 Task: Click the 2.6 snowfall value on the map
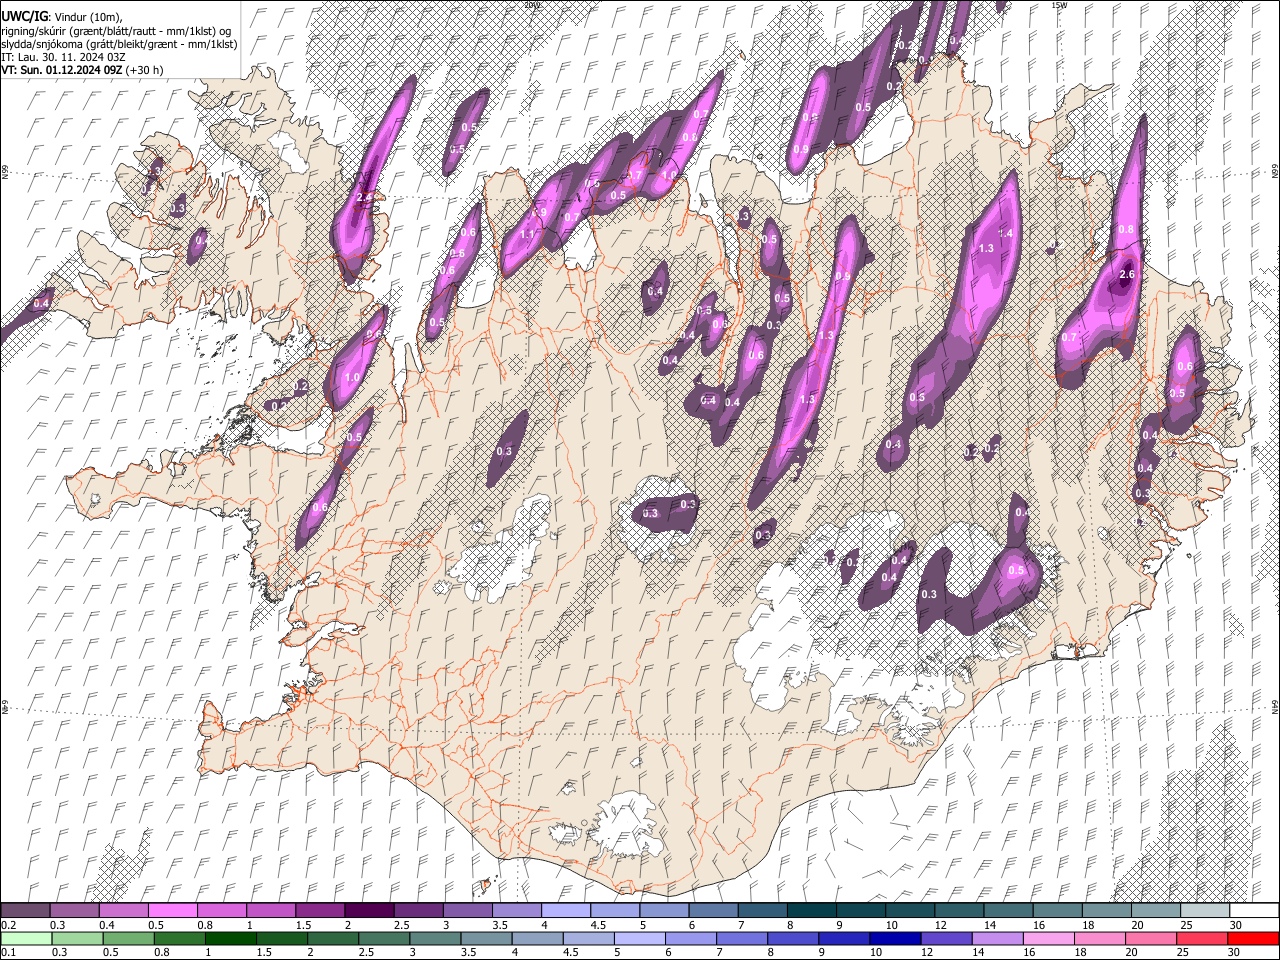[1127, 275]
